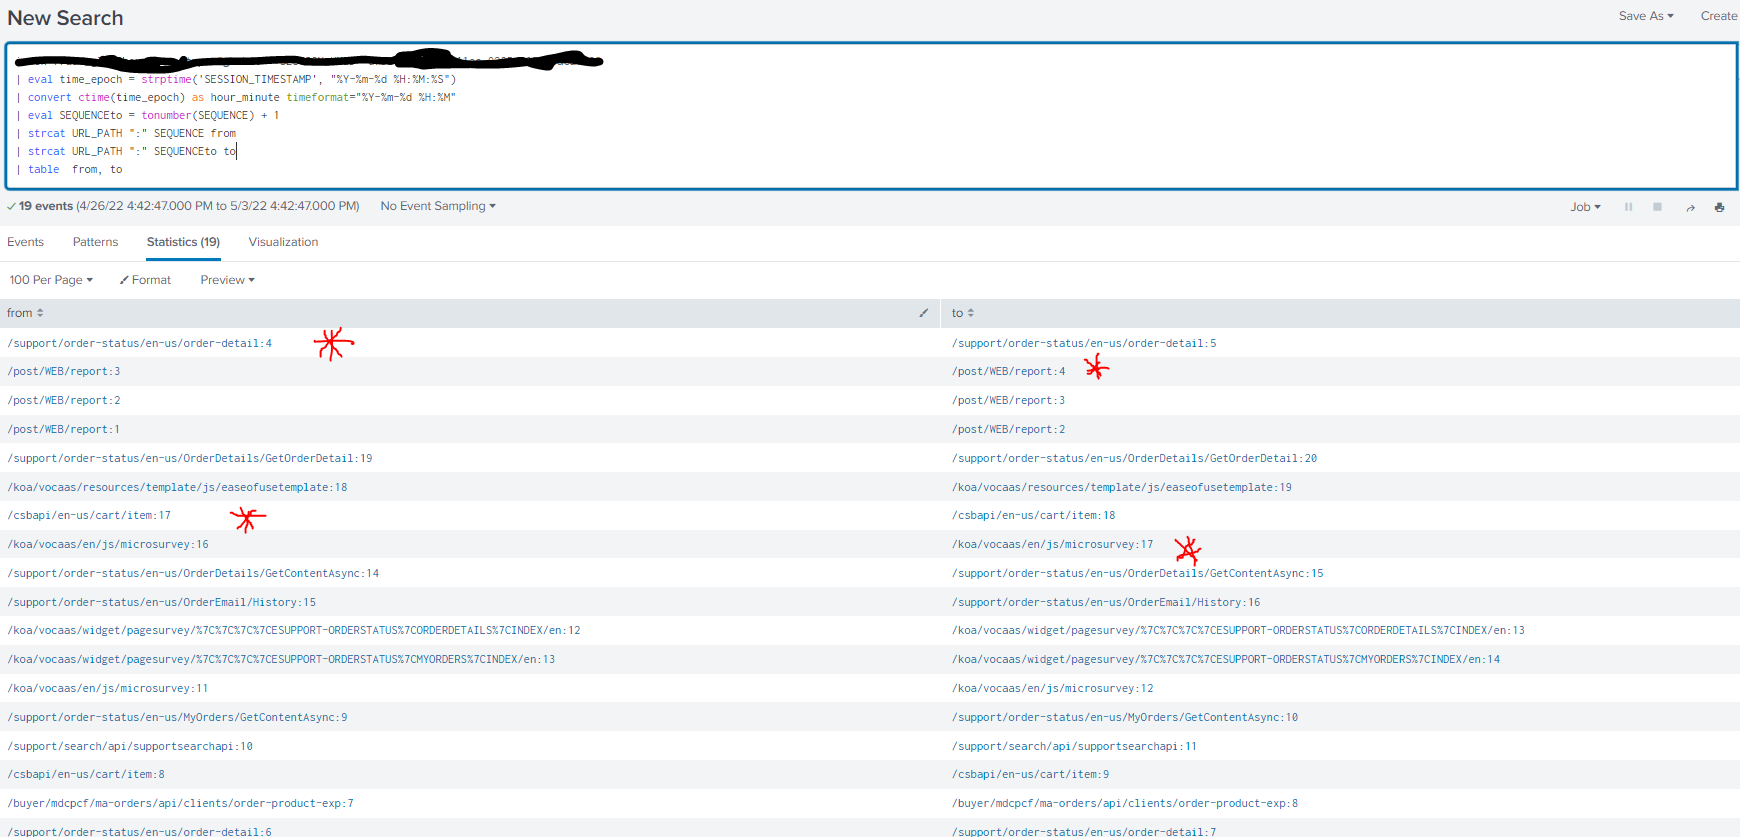Viewport: 1740px width, 837px height.
Task: Sort results by the from column
Action: pyautogui.click(x=25, y=313)
